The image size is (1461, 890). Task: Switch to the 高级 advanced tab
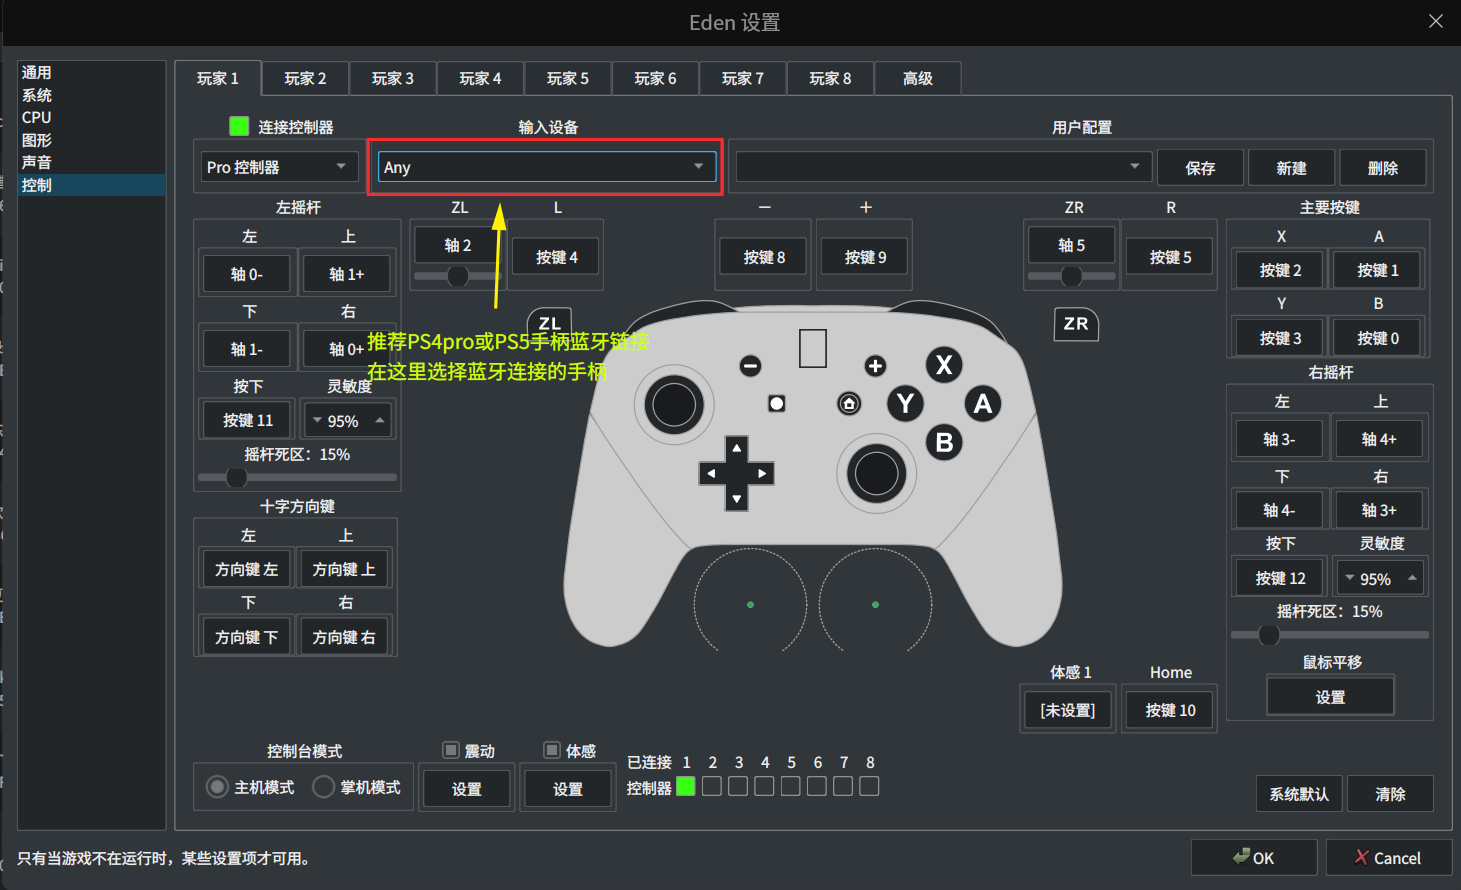tap(918, 78)
